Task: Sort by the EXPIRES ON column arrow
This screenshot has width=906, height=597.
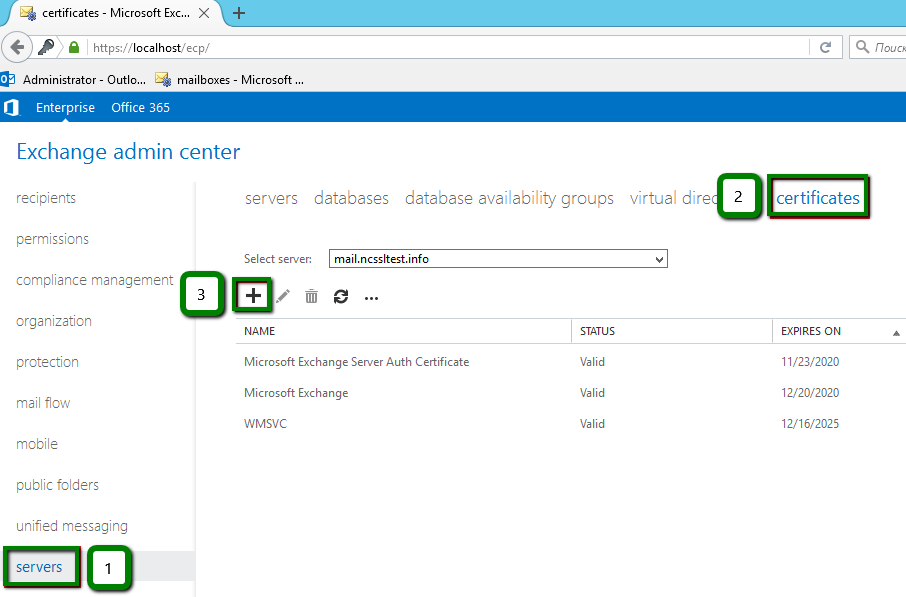Action: 896,333
